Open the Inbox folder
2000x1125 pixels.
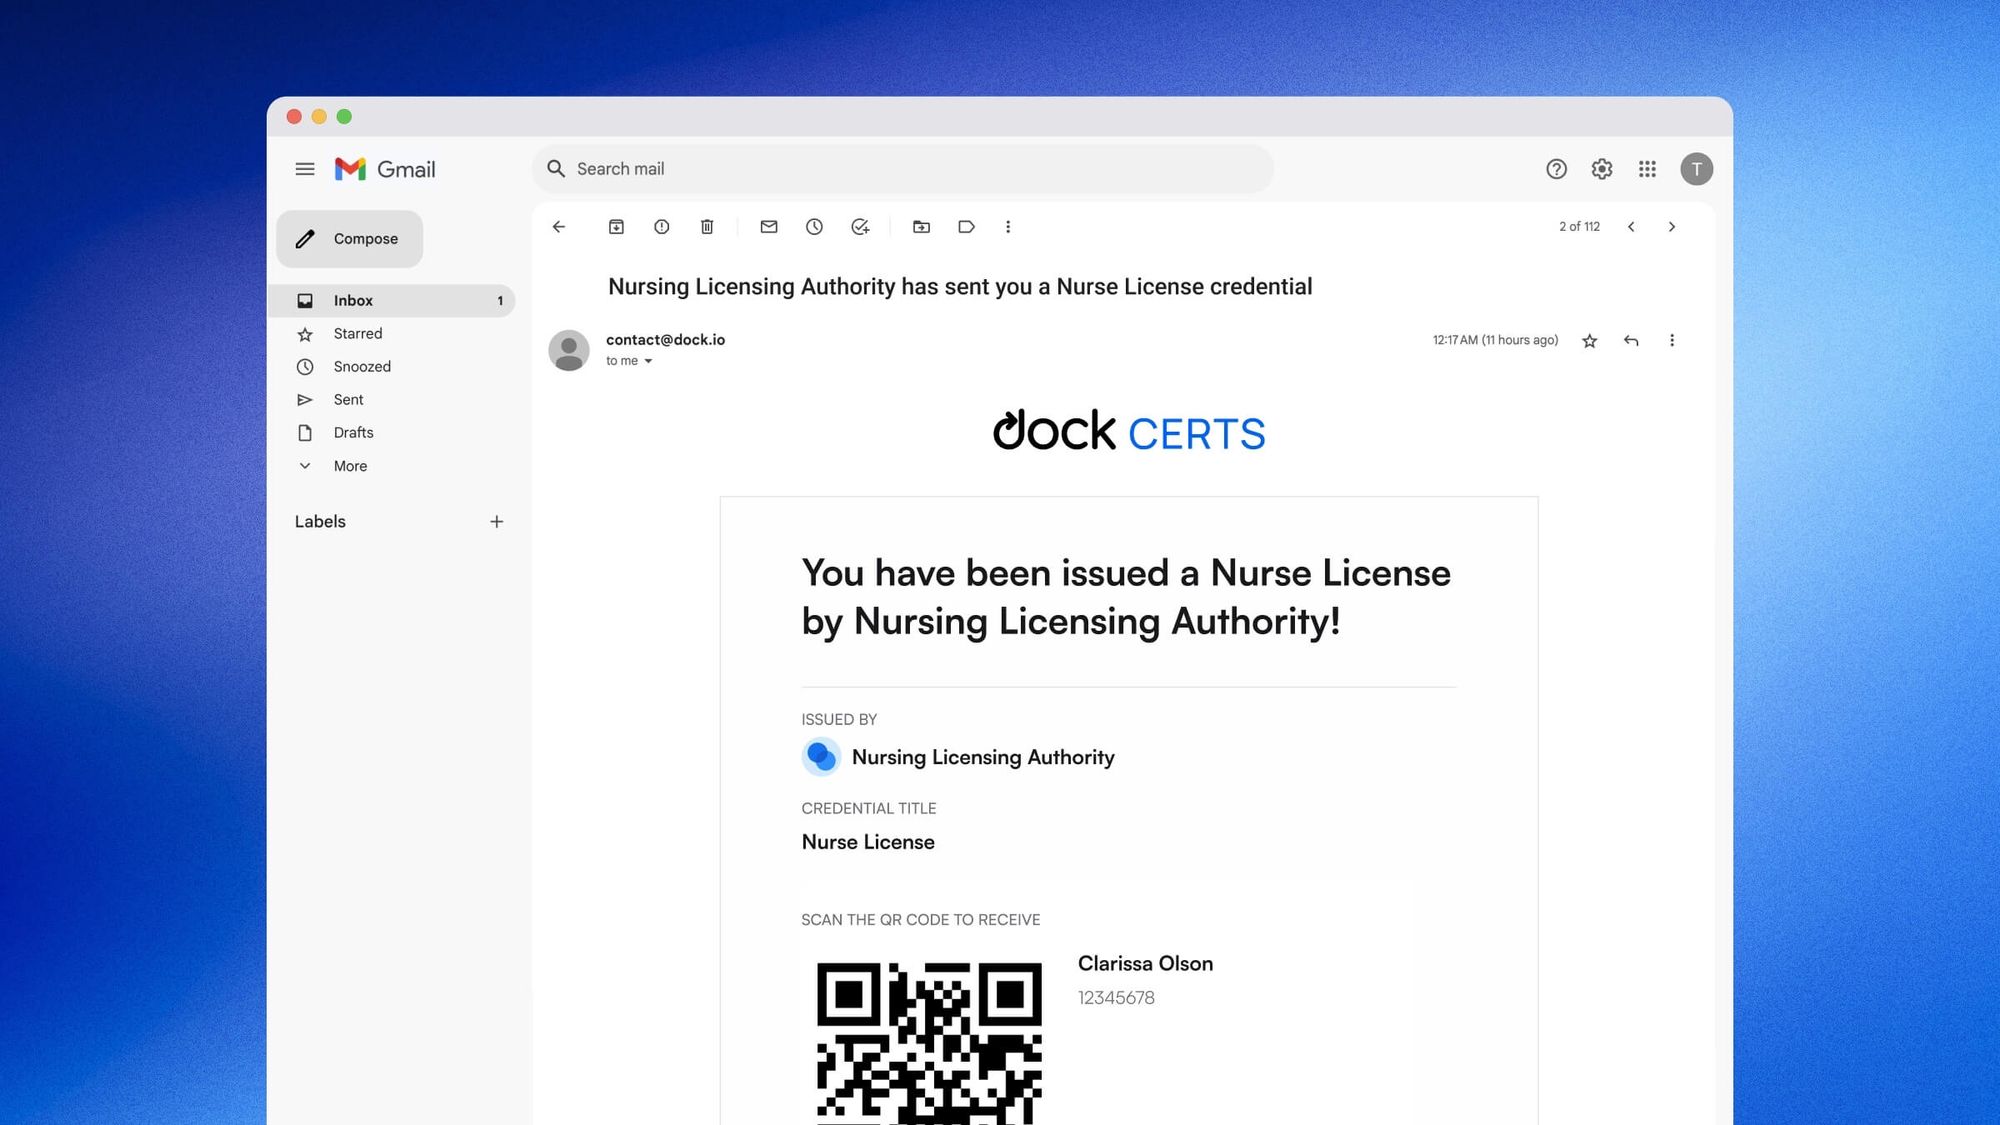point(353,301)
